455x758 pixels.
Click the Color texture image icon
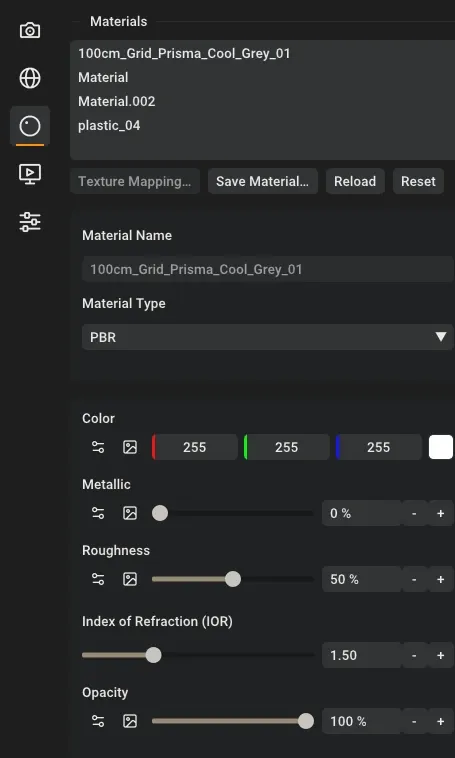130,447
